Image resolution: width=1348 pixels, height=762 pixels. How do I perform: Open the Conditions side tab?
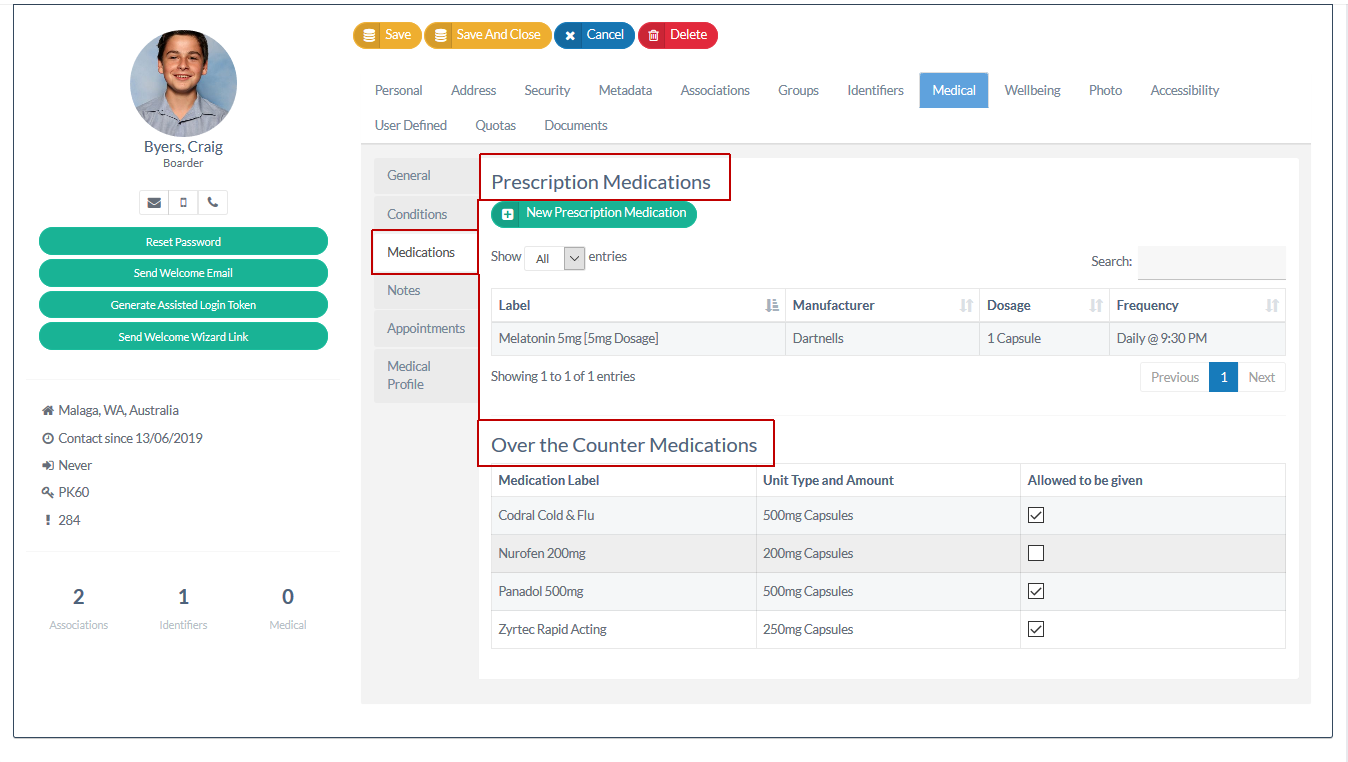pyautogui.click(x=417, y=214)
